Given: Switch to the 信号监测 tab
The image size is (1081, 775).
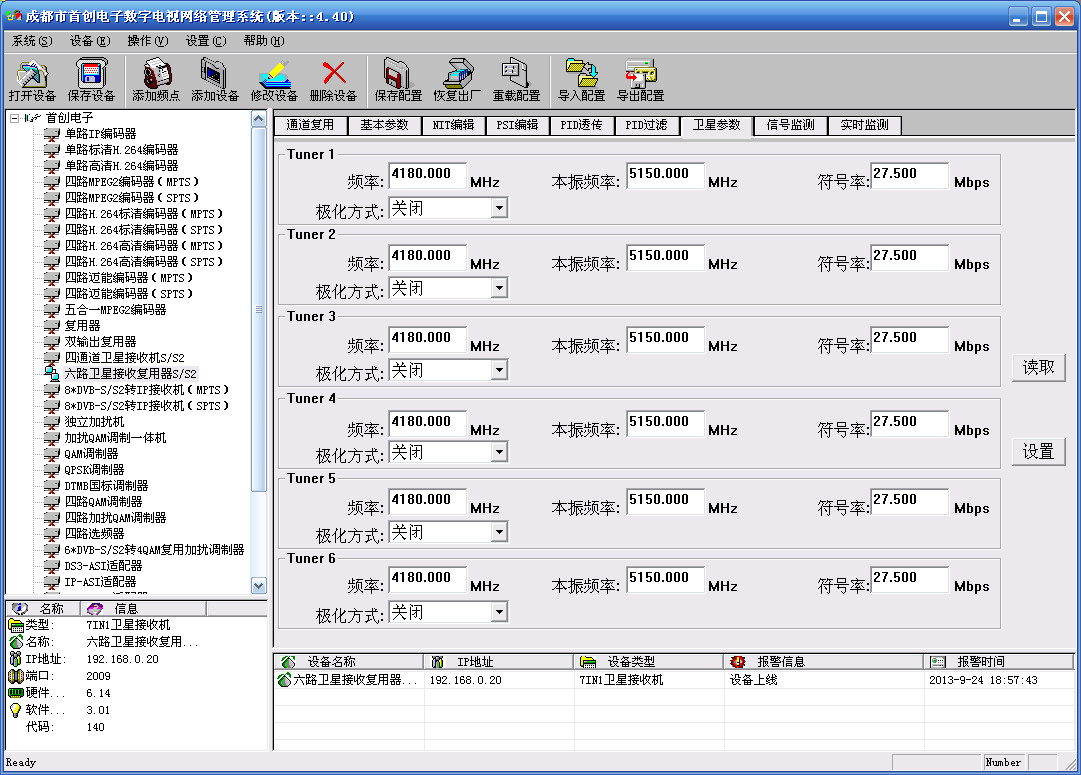Looking at the screenshot, I should pos(790,125).
